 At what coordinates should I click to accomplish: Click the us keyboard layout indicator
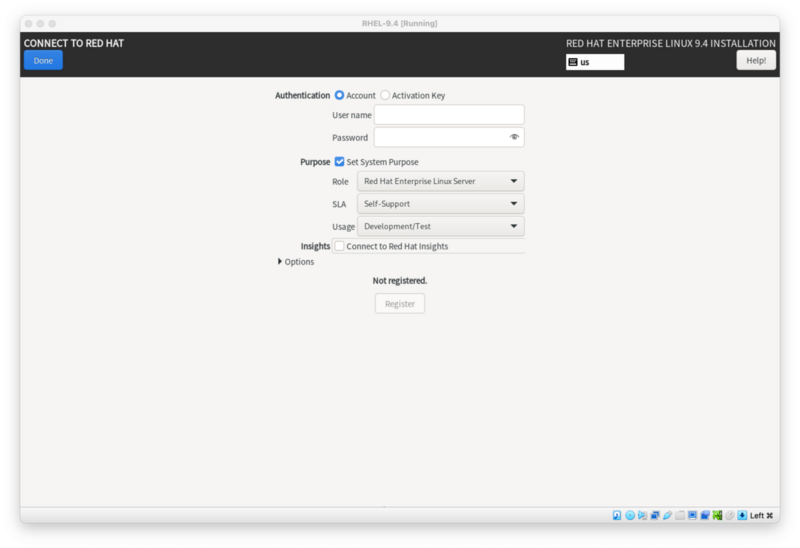pos(595,62)
